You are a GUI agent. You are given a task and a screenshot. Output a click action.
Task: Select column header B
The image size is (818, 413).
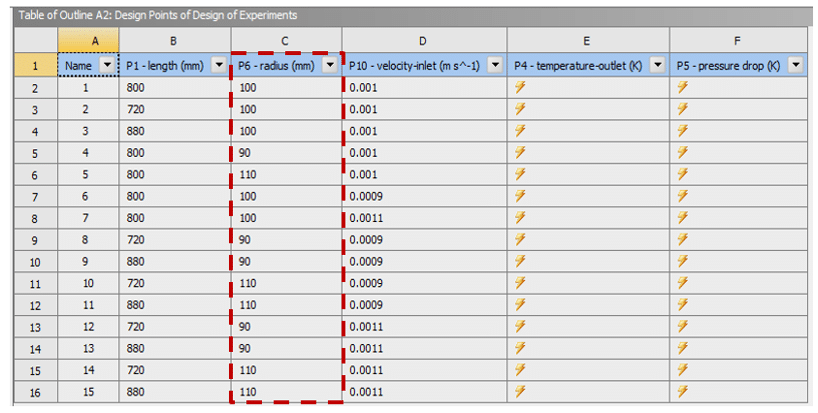click(x=174, y=41)
